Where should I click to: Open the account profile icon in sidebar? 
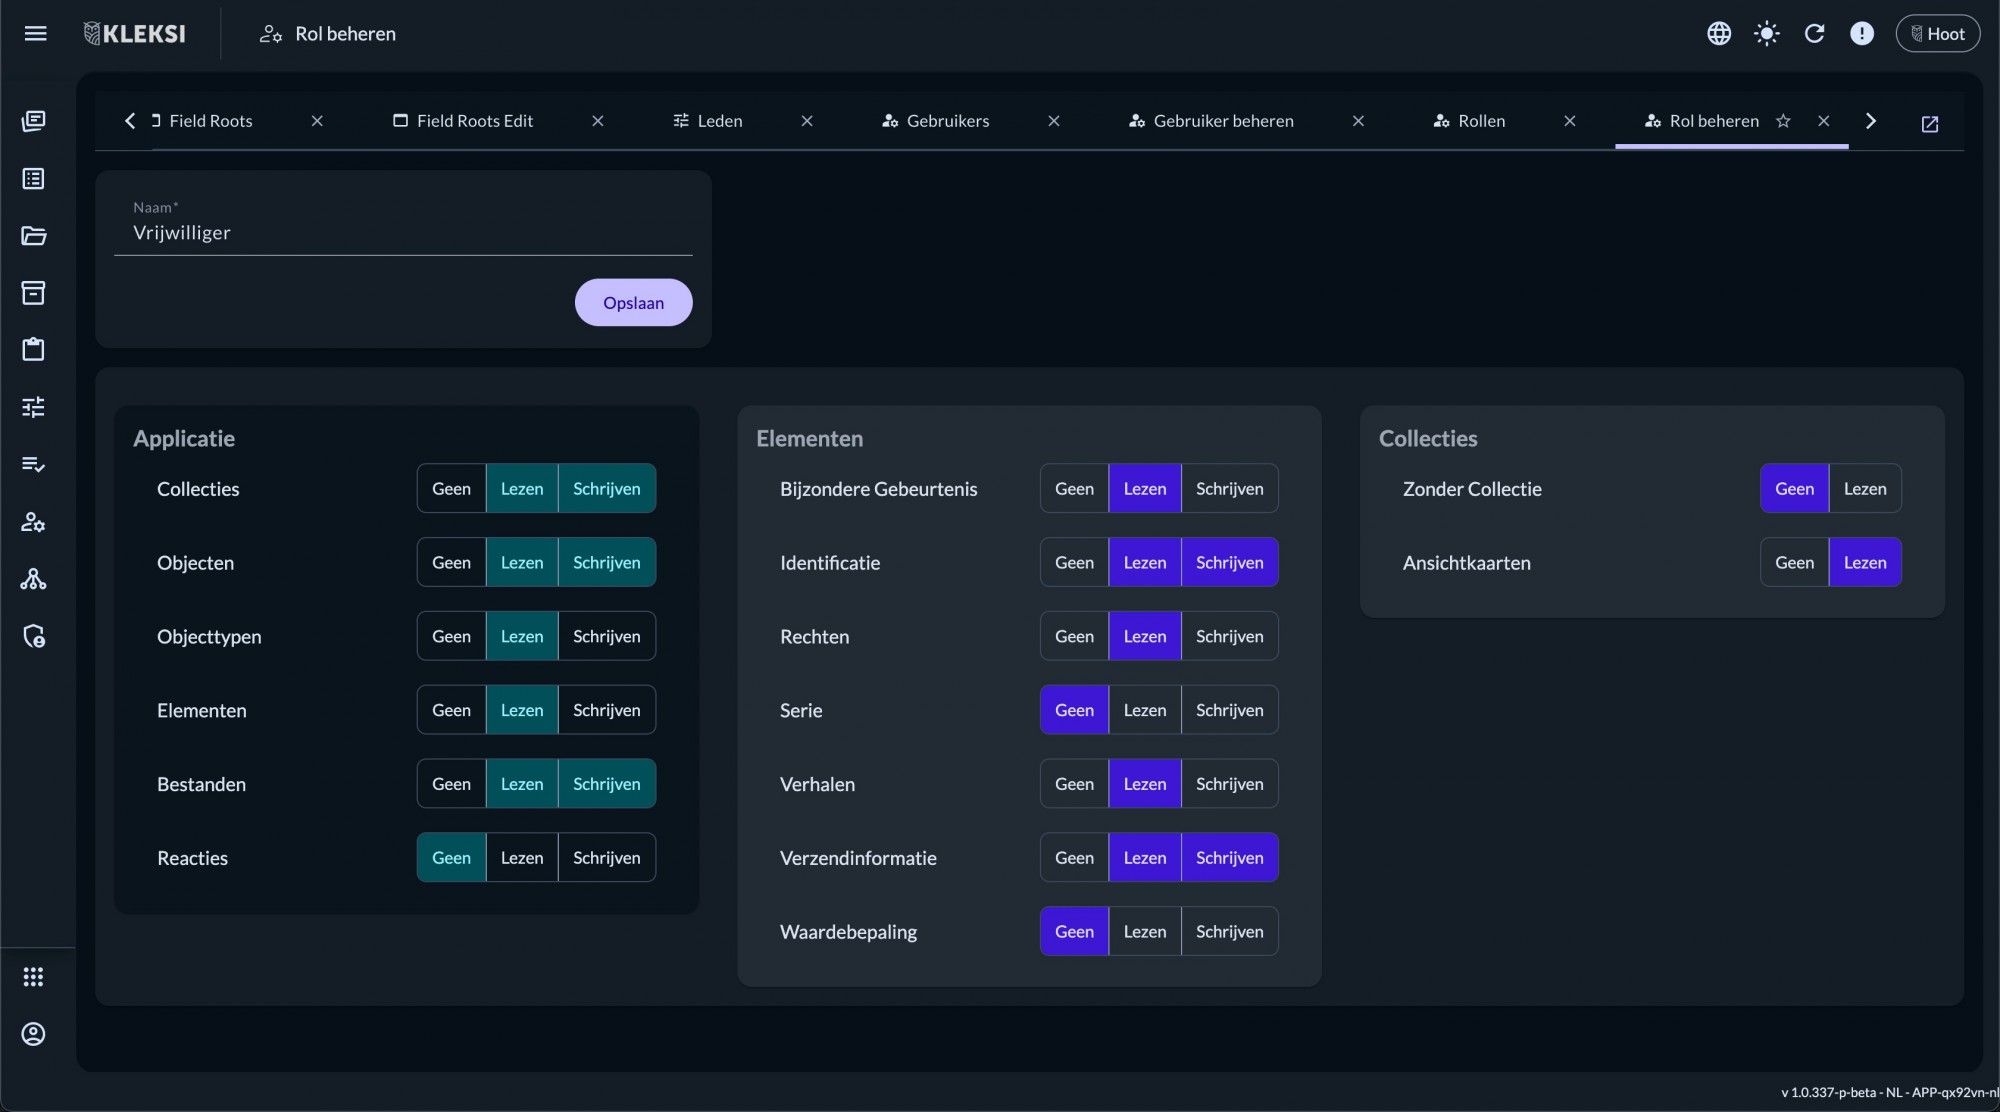[34, 1034]
